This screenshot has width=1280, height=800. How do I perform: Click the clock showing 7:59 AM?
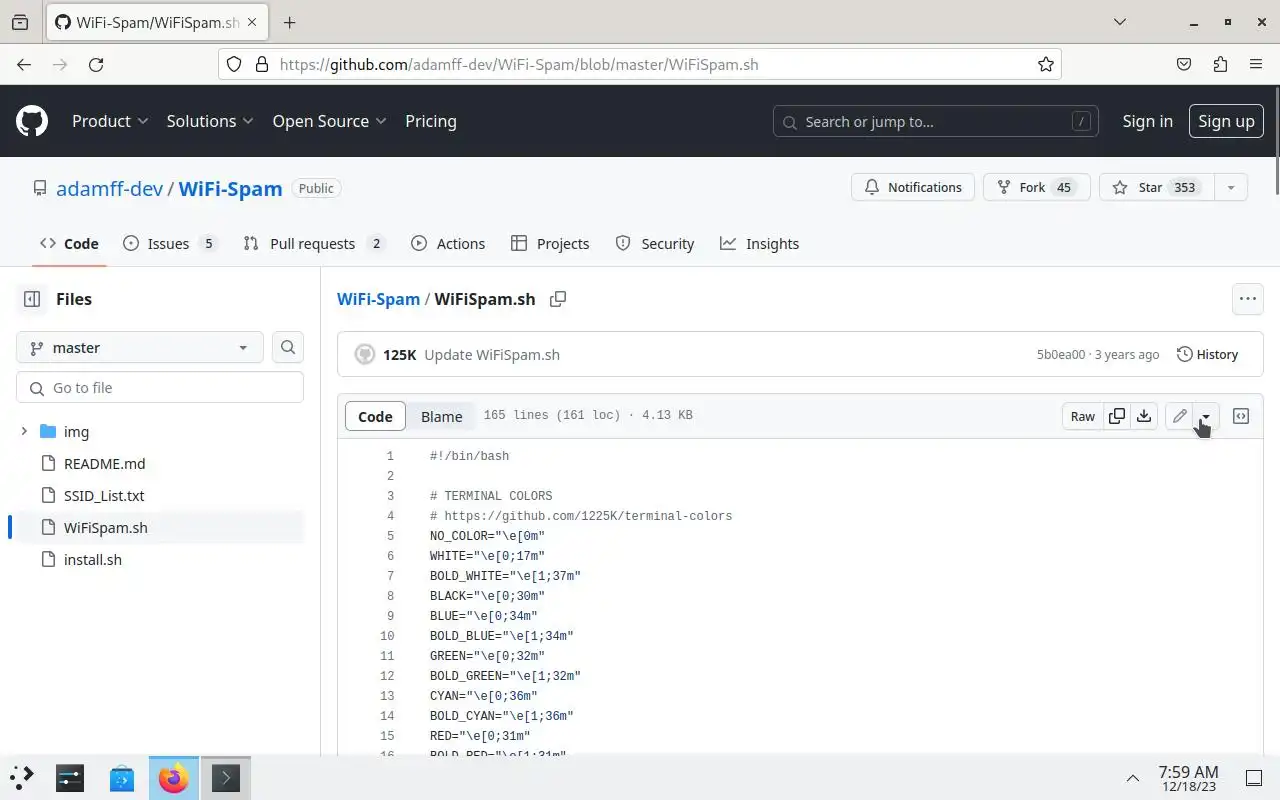[x=1188, y=778]
